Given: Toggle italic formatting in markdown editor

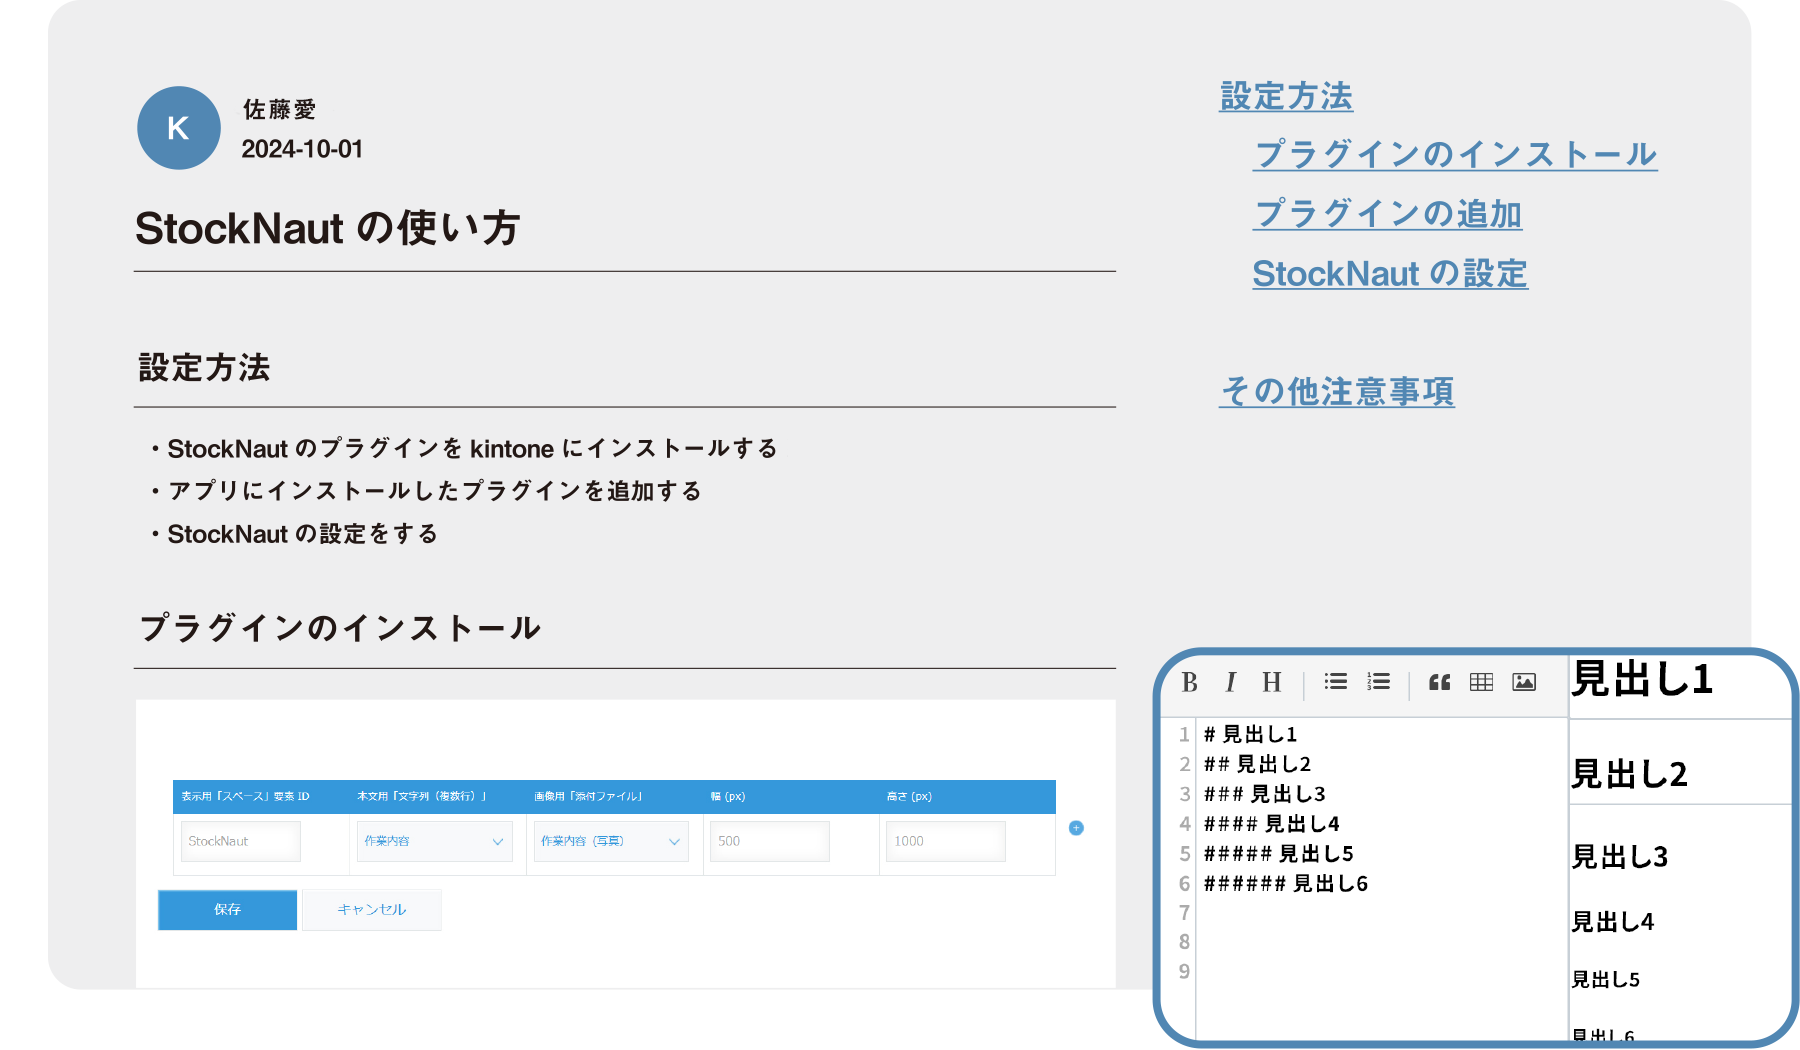Looking at the screenshot, I should point(1230,682).
